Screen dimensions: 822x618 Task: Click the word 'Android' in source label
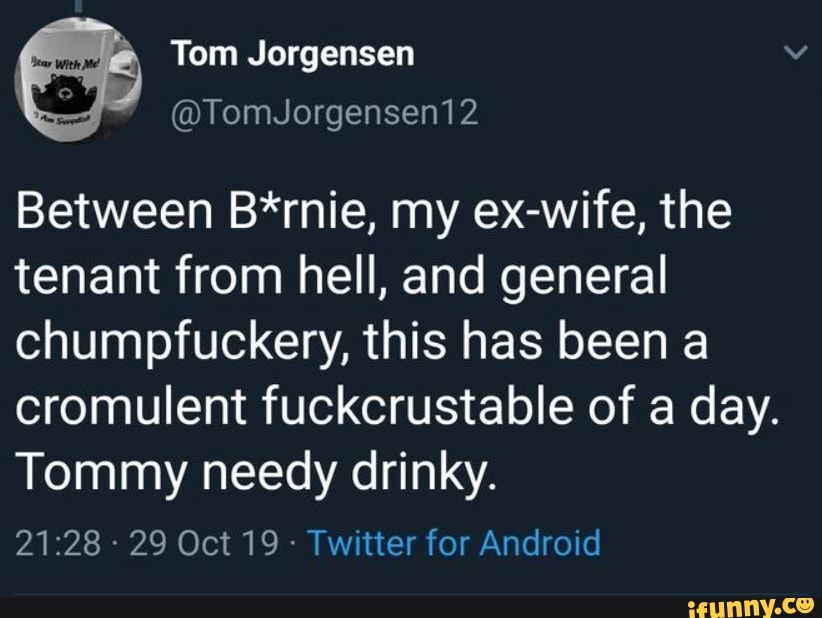pos(540,543)
